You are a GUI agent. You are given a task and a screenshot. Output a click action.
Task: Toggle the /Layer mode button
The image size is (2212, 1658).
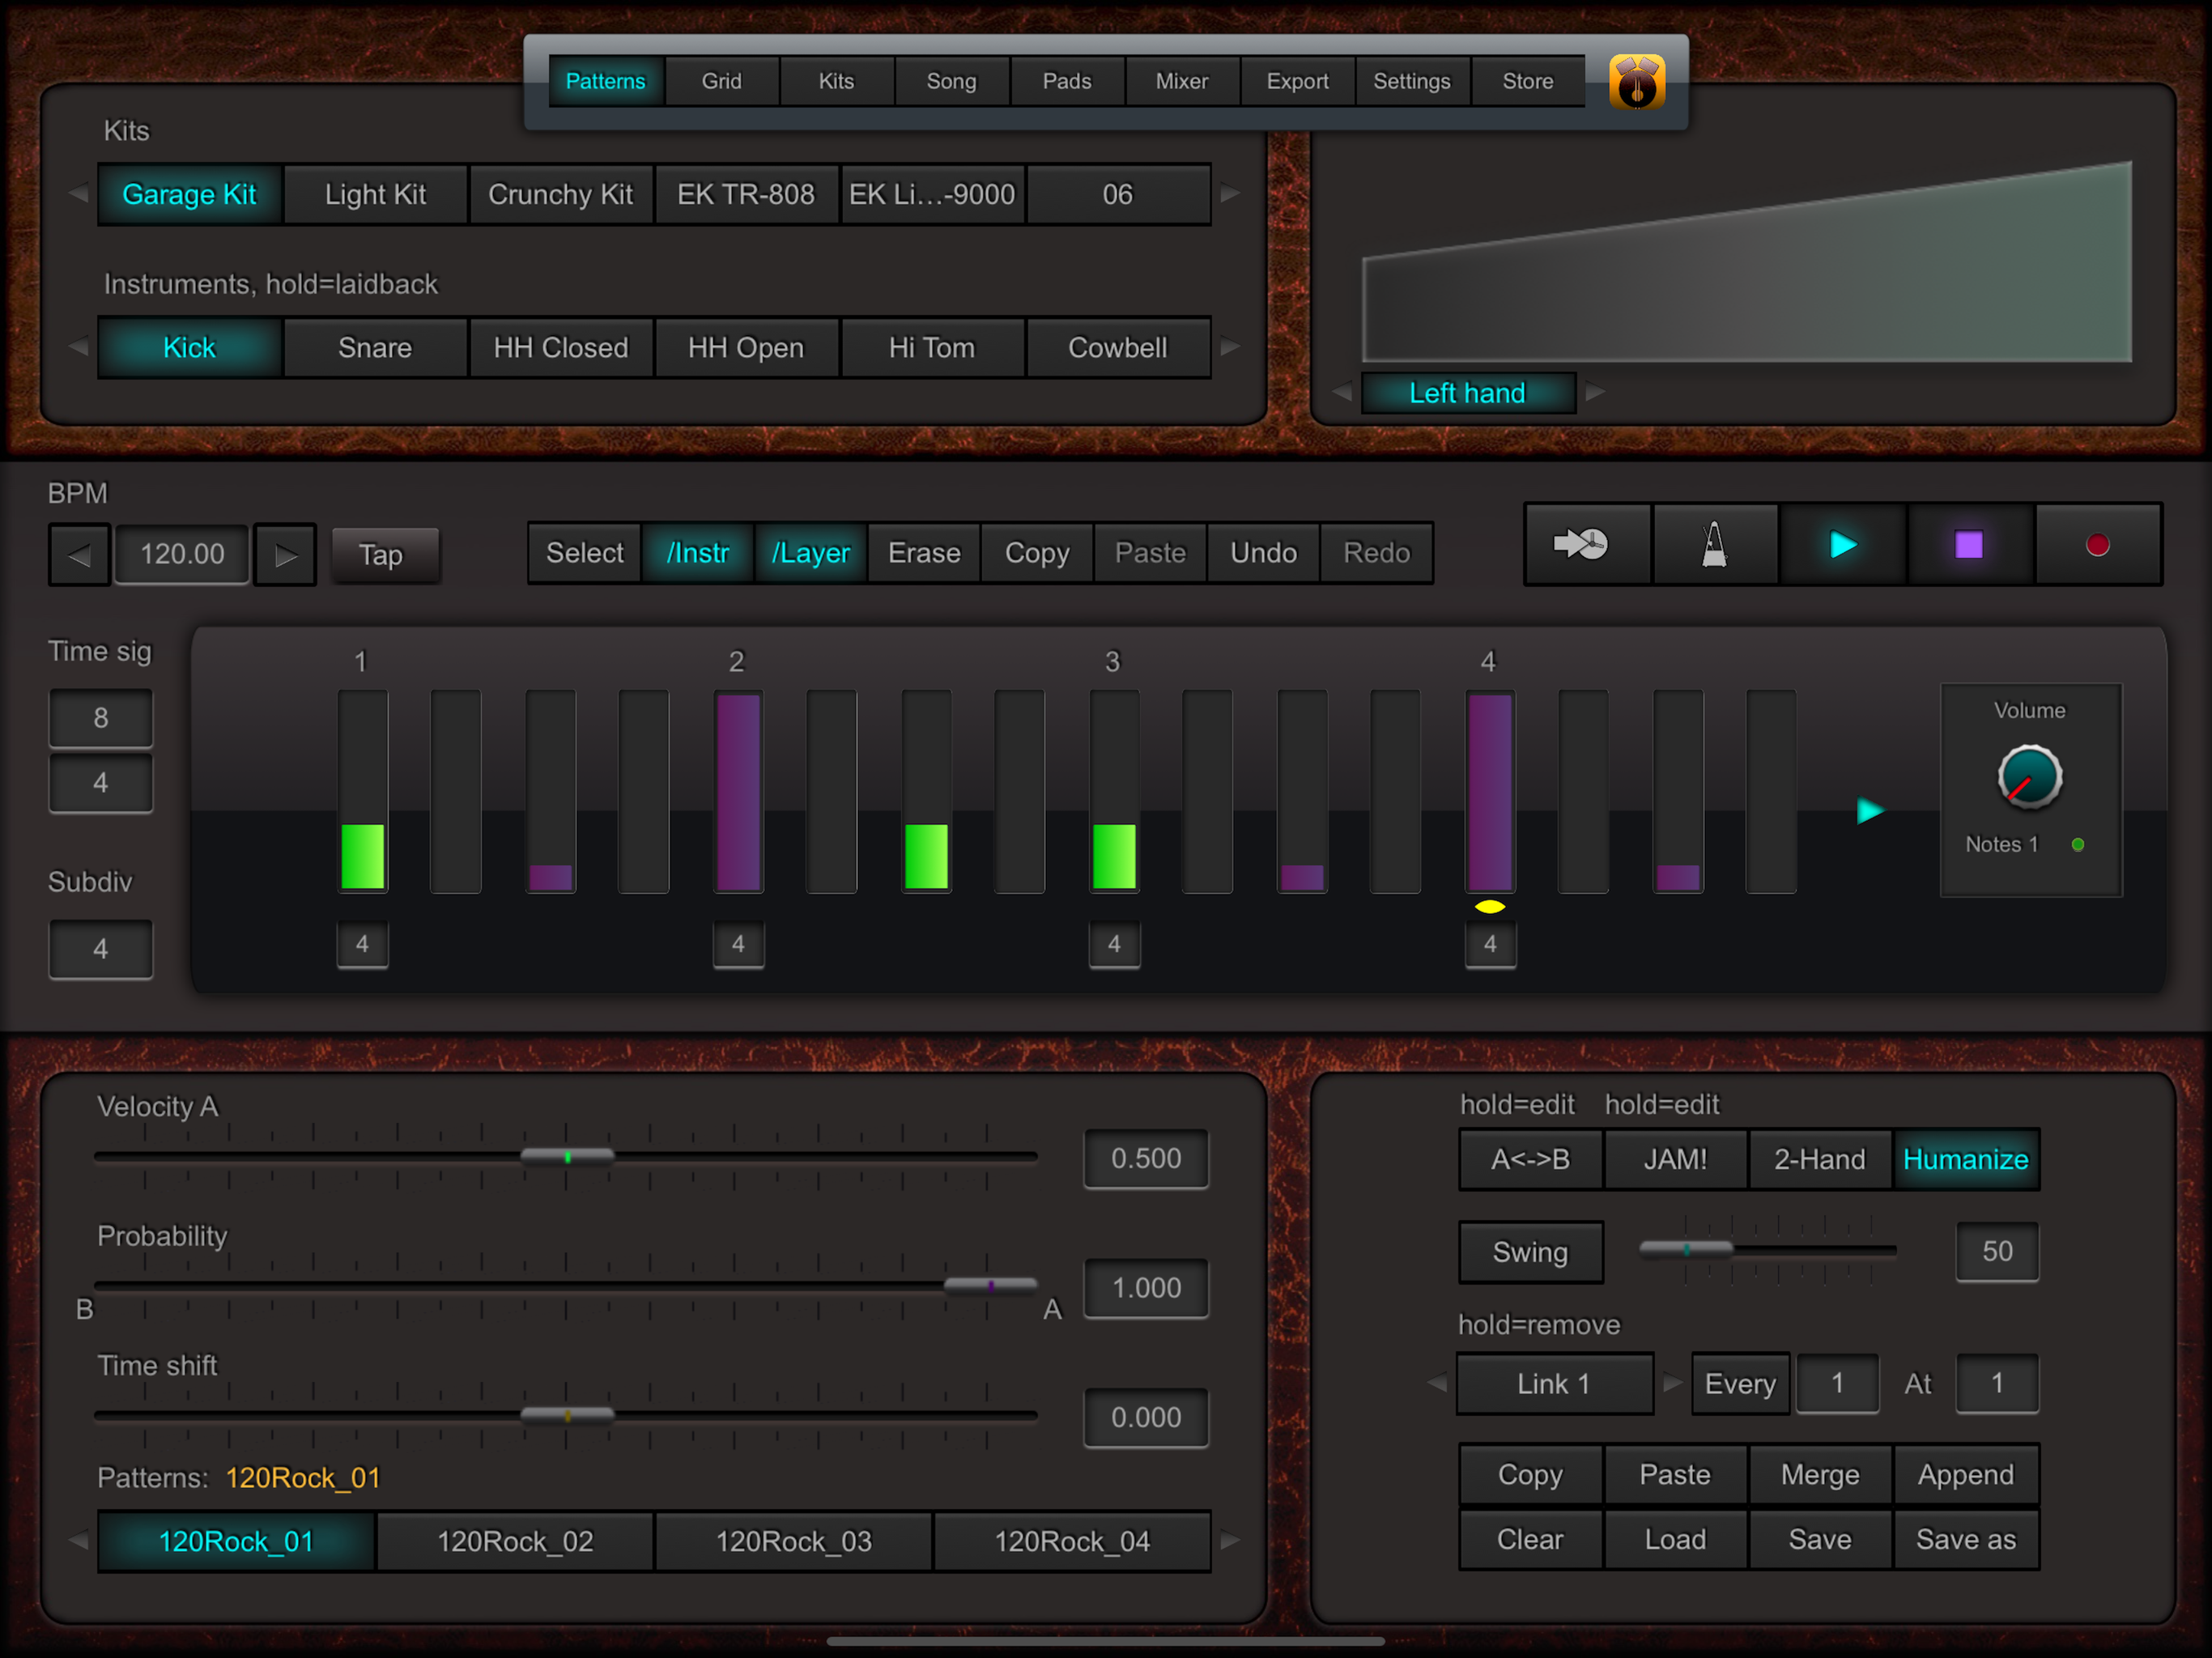tap(810, 553)
